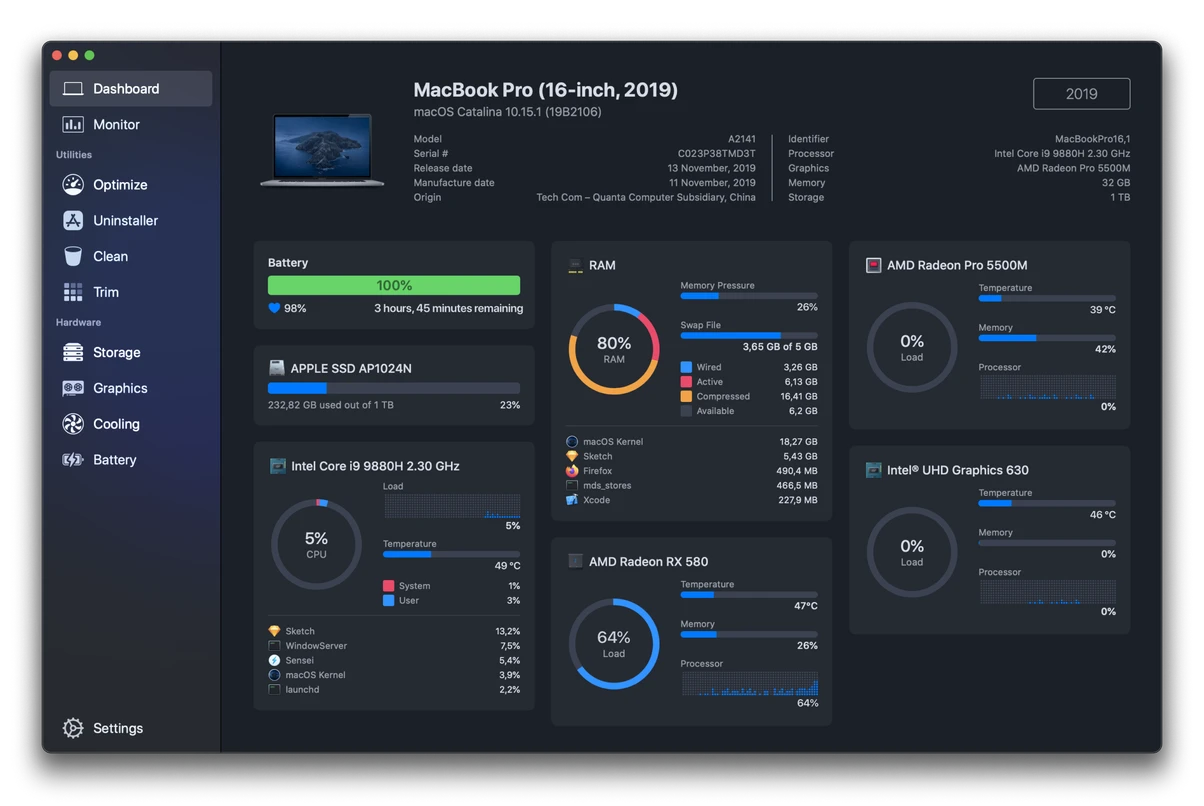Click the battery 100% charge bar

394,286
